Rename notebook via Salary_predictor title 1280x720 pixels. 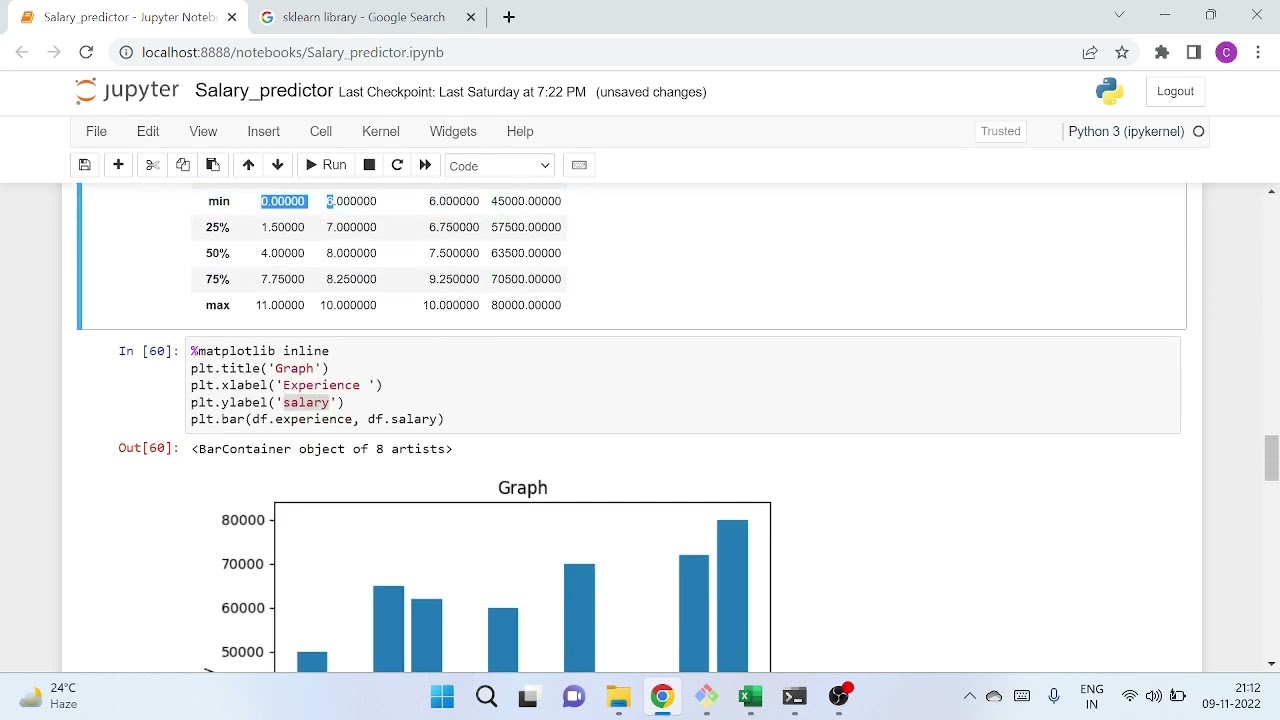[x=264, y=90]
